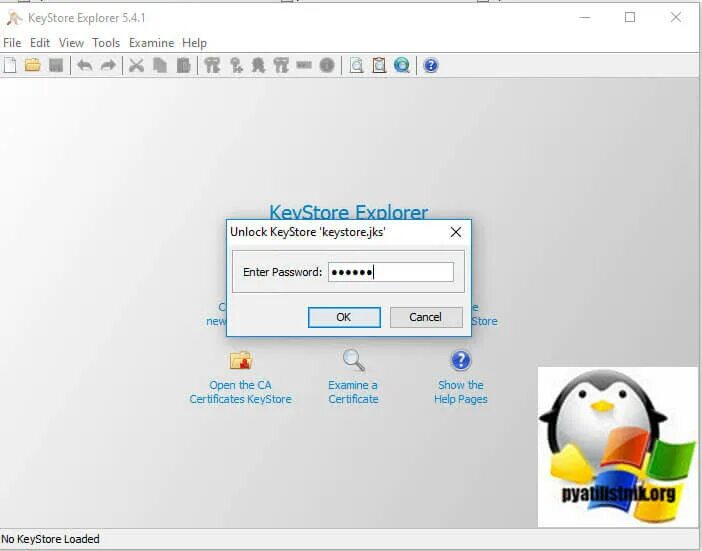
Task: Click the Examine File magnifier toolbar icon
Action: (x=356, y=65)
